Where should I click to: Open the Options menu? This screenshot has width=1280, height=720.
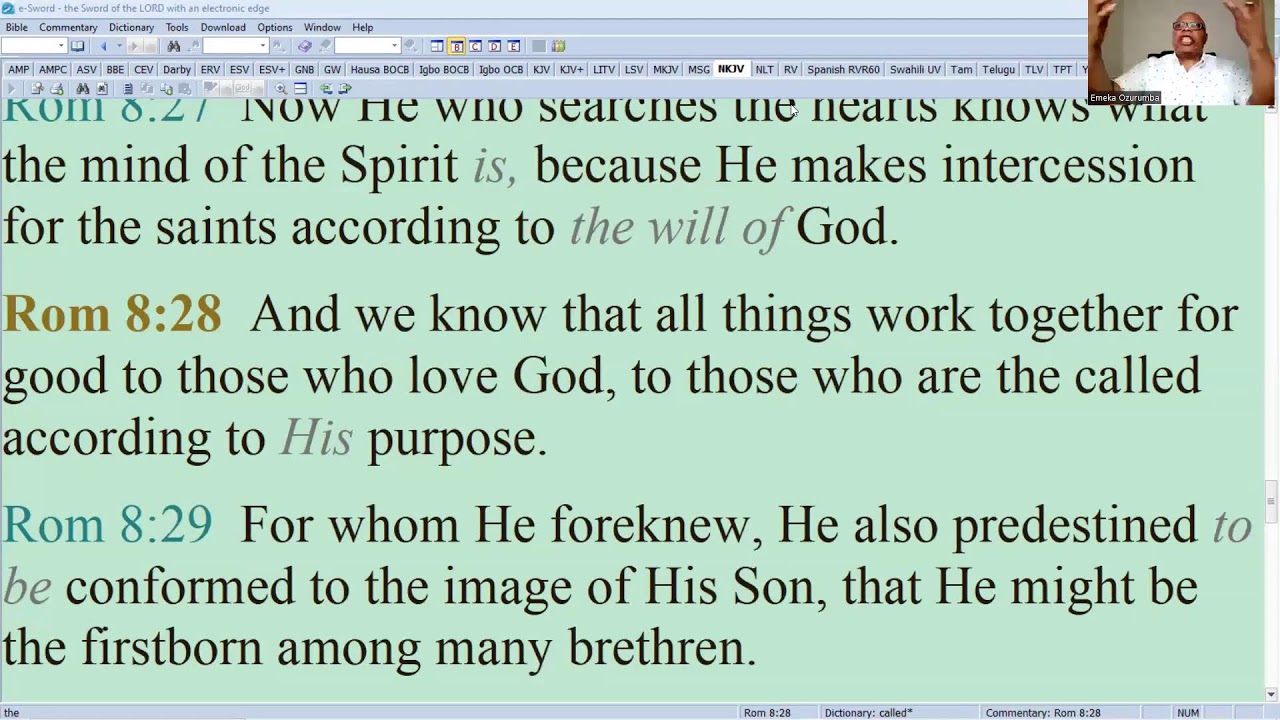pos(274,27)
